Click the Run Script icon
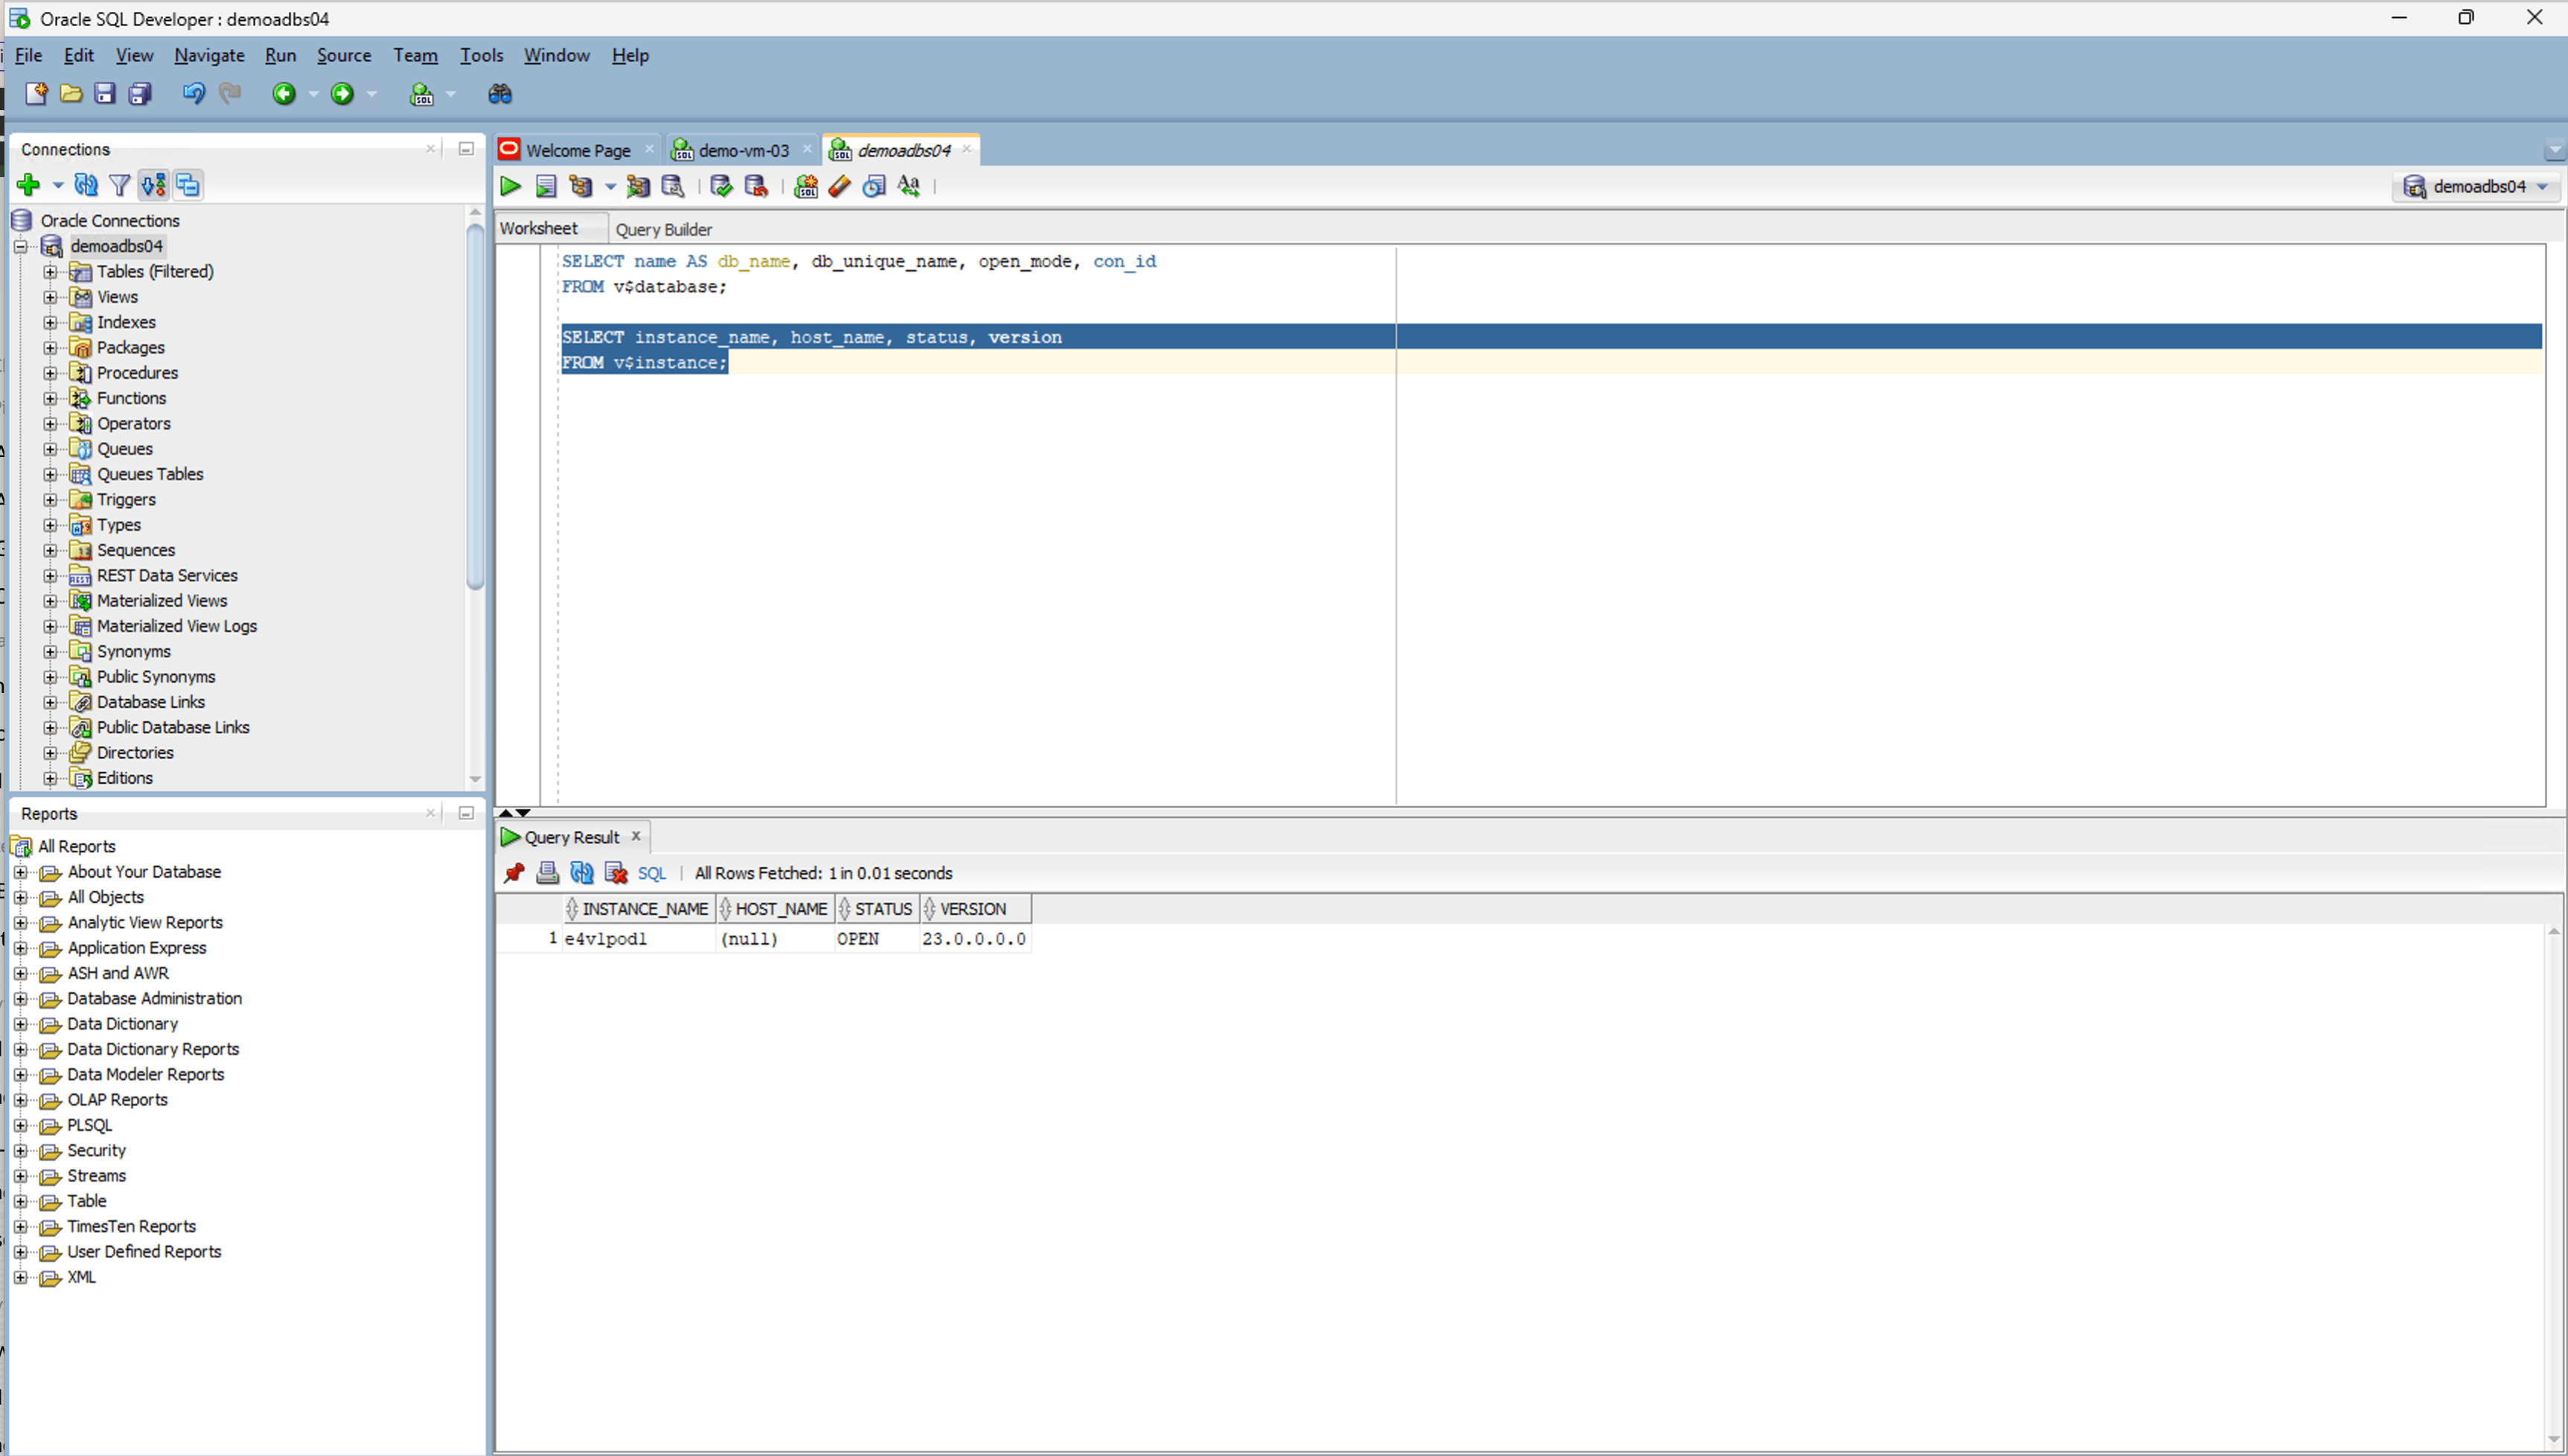This screenshot has width=2568, height=1456. (546, 186)
